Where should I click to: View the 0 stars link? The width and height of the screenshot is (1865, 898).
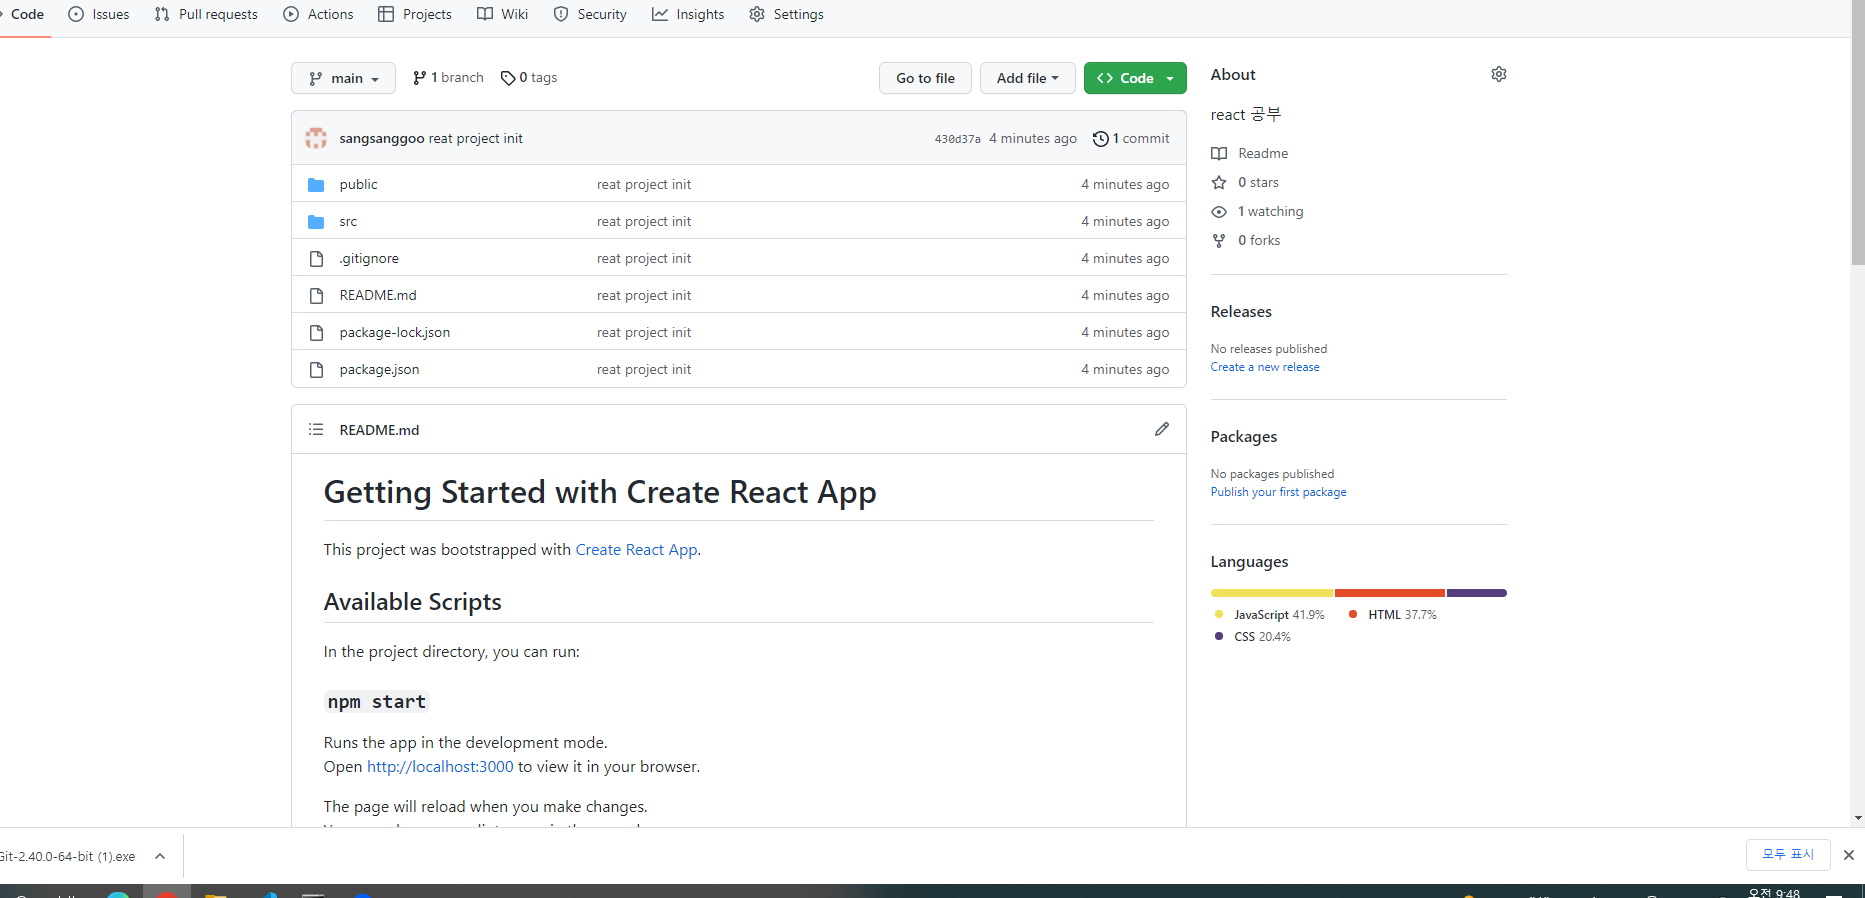click(x=1245, y=182)
